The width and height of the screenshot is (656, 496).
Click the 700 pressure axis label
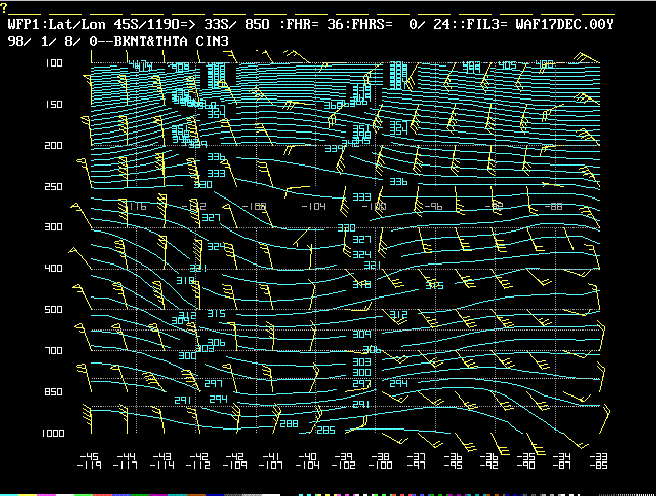[53, 350]
